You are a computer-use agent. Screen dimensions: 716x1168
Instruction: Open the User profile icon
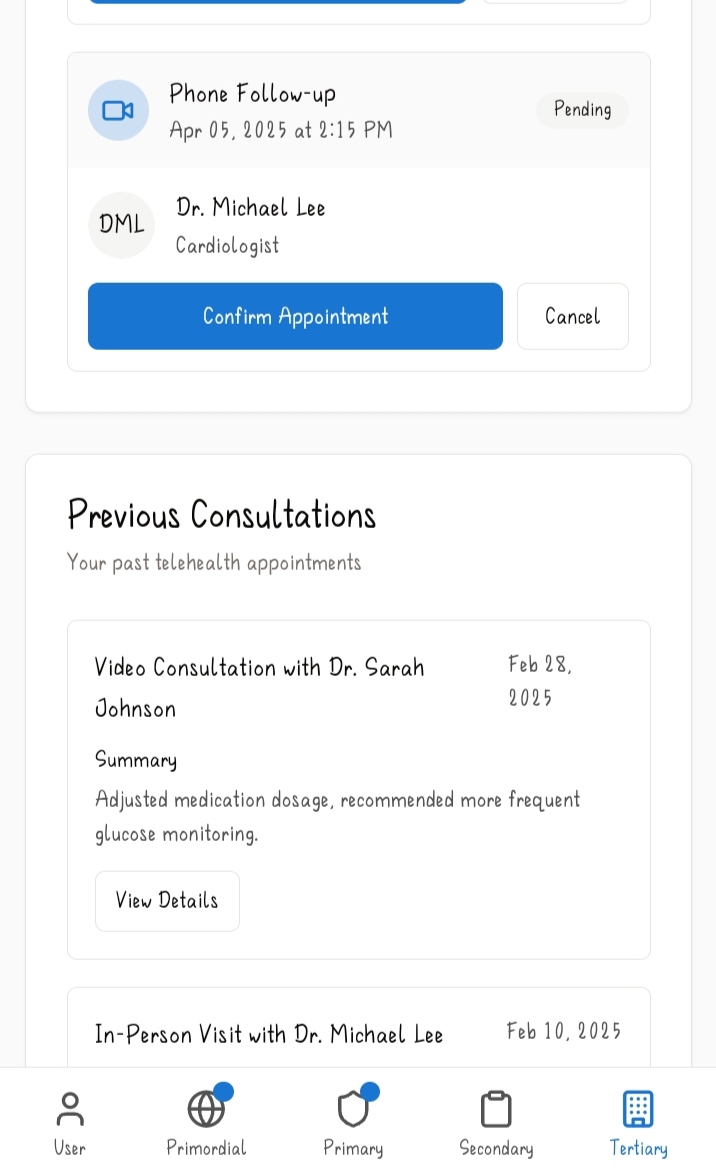(70, 1109)
